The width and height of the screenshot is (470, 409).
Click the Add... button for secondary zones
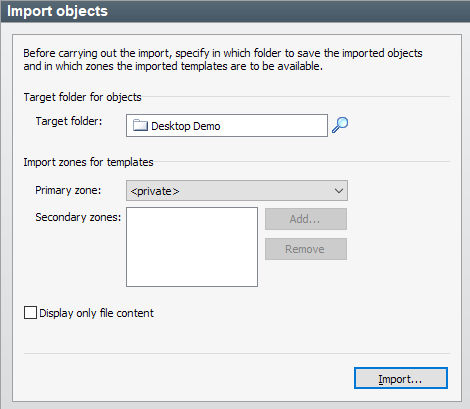tap(306, 219)
